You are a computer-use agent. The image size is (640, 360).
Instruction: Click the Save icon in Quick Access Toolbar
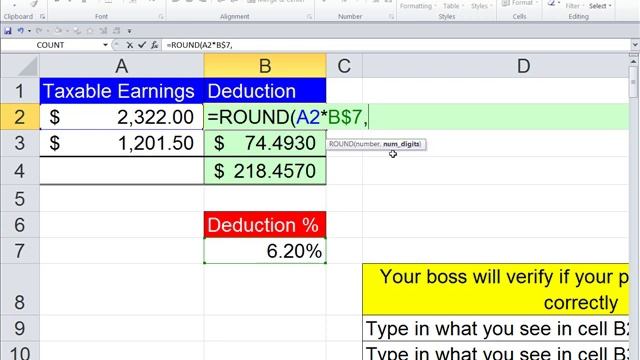[8, 31]
